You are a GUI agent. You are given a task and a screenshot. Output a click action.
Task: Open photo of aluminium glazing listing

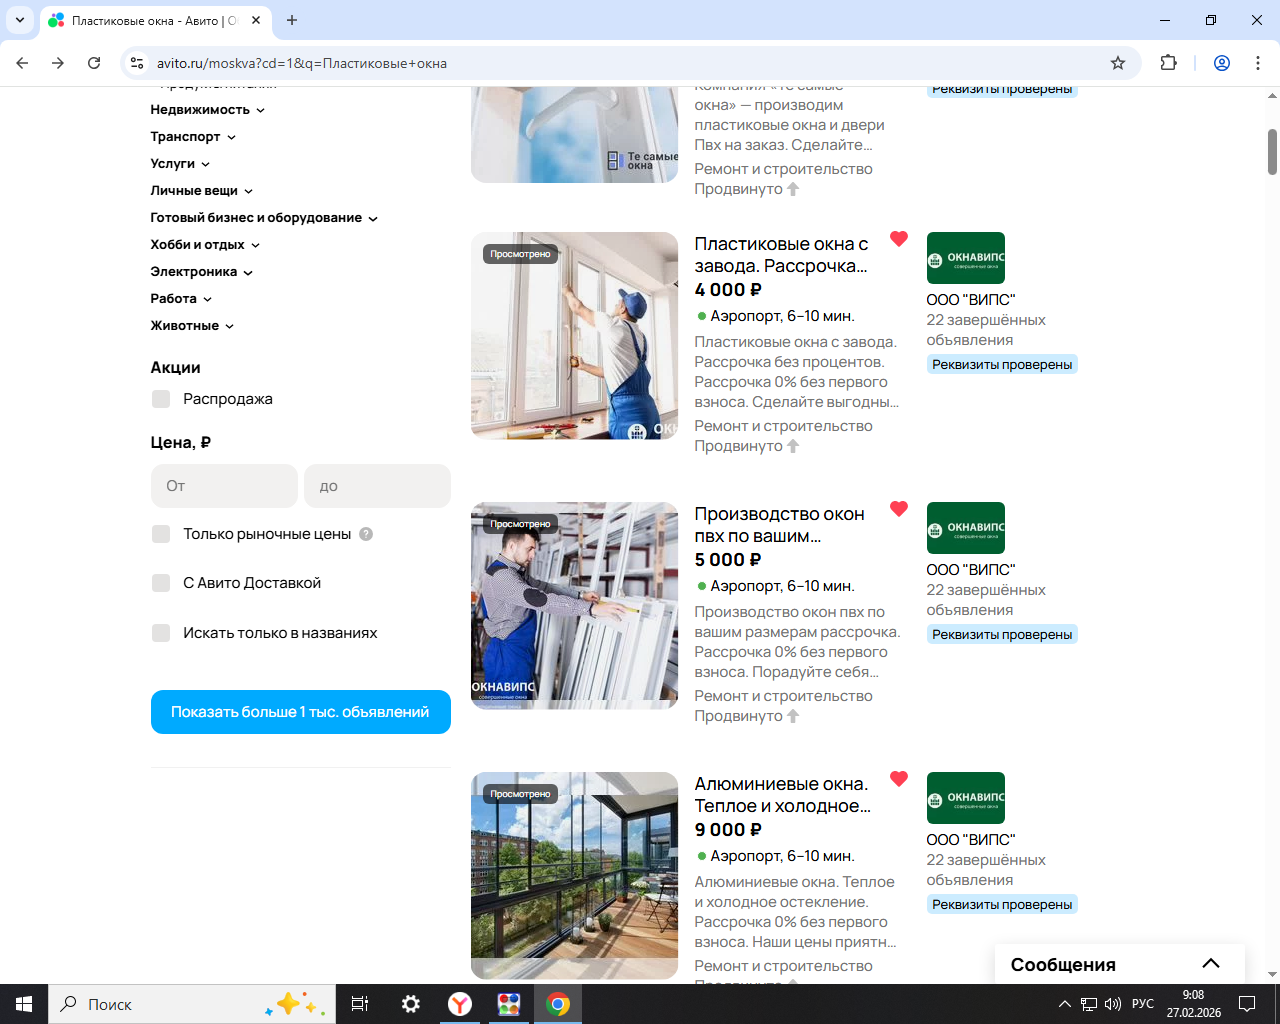pyautogui.click(x=574, y=876)
